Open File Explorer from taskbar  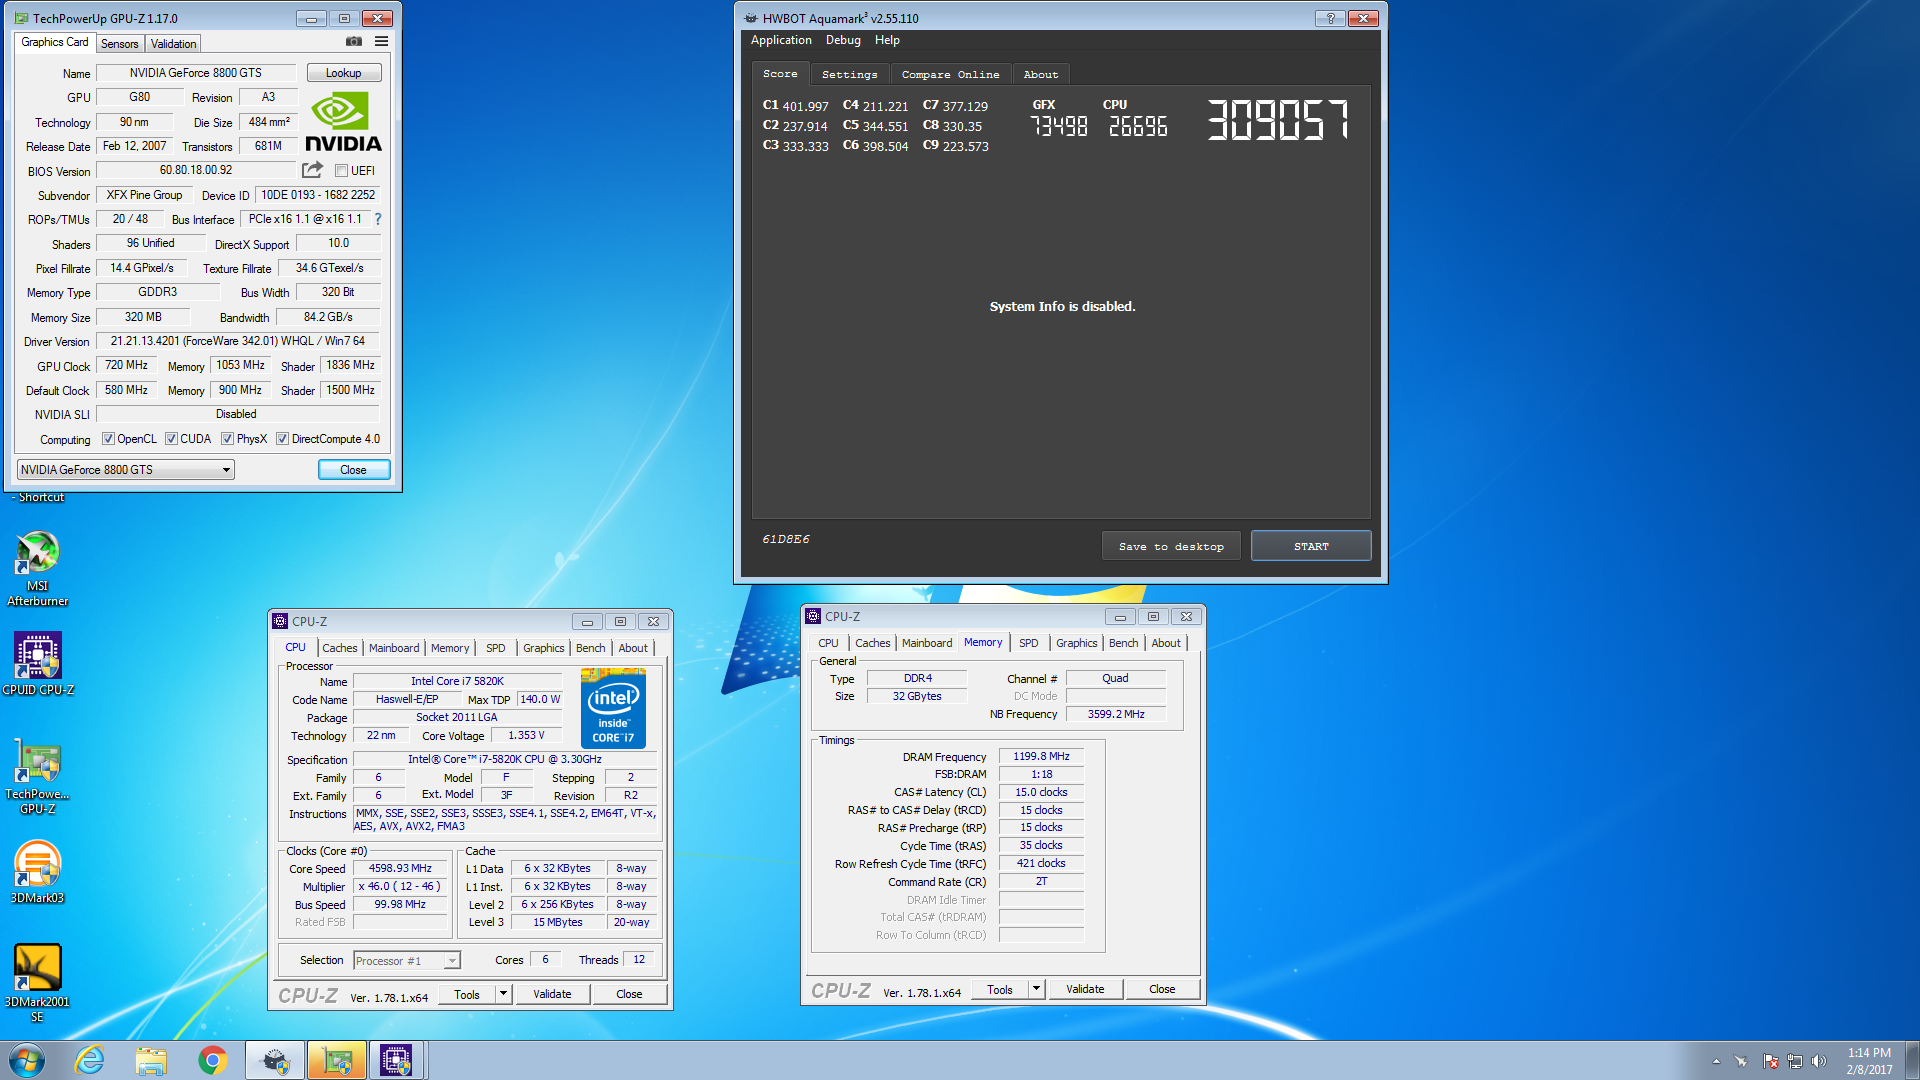pos(151,1060)
